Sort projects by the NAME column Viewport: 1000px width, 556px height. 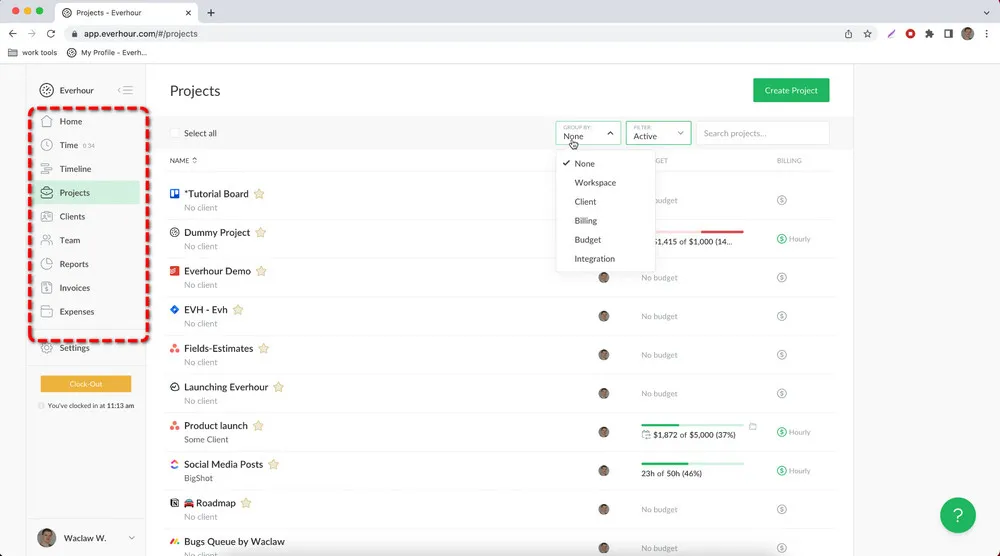[183, 161]
